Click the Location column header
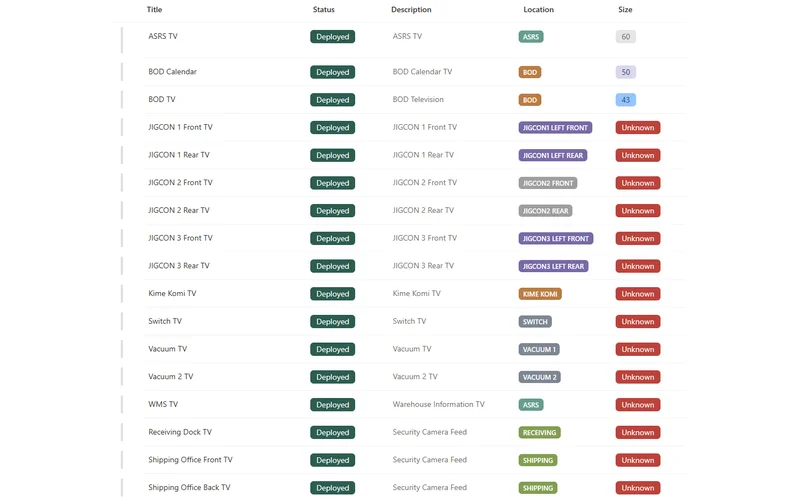The width and height of the screenshot is (800, 500). [x=538, y=10]
